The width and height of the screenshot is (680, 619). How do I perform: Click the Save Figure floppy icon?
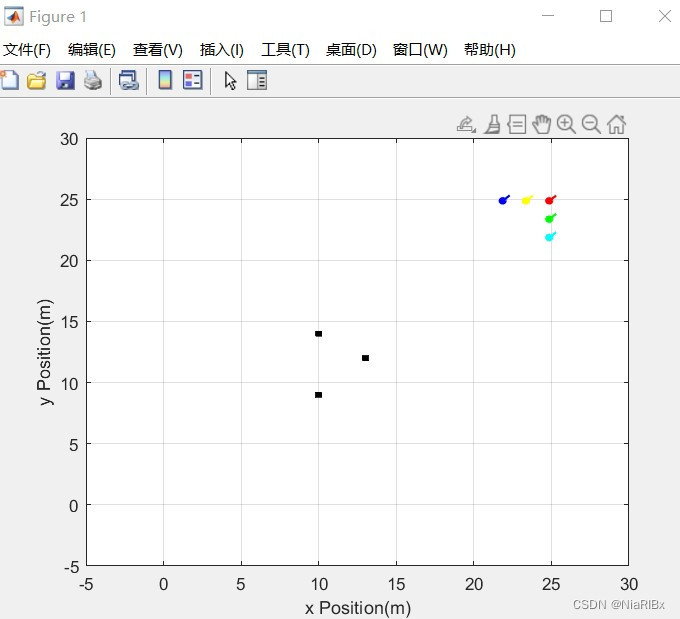[65, 80]
